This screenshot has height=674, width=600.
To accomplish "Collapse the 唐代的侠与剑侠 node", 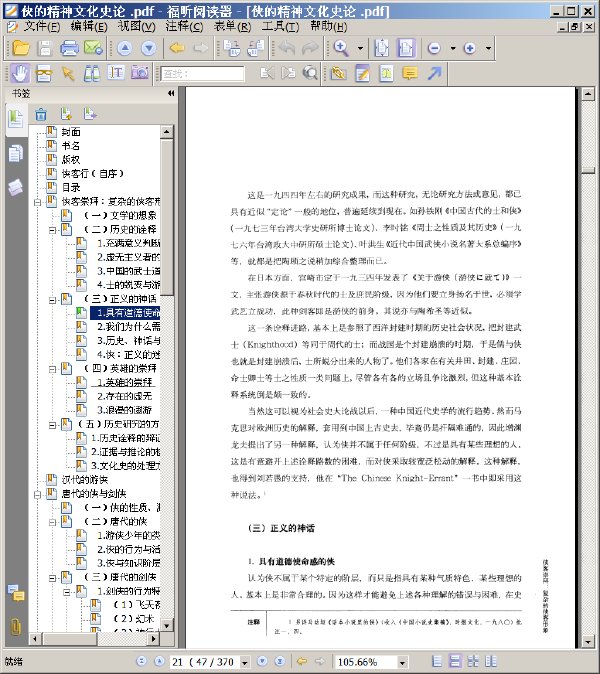I will [x=37, y=494].
